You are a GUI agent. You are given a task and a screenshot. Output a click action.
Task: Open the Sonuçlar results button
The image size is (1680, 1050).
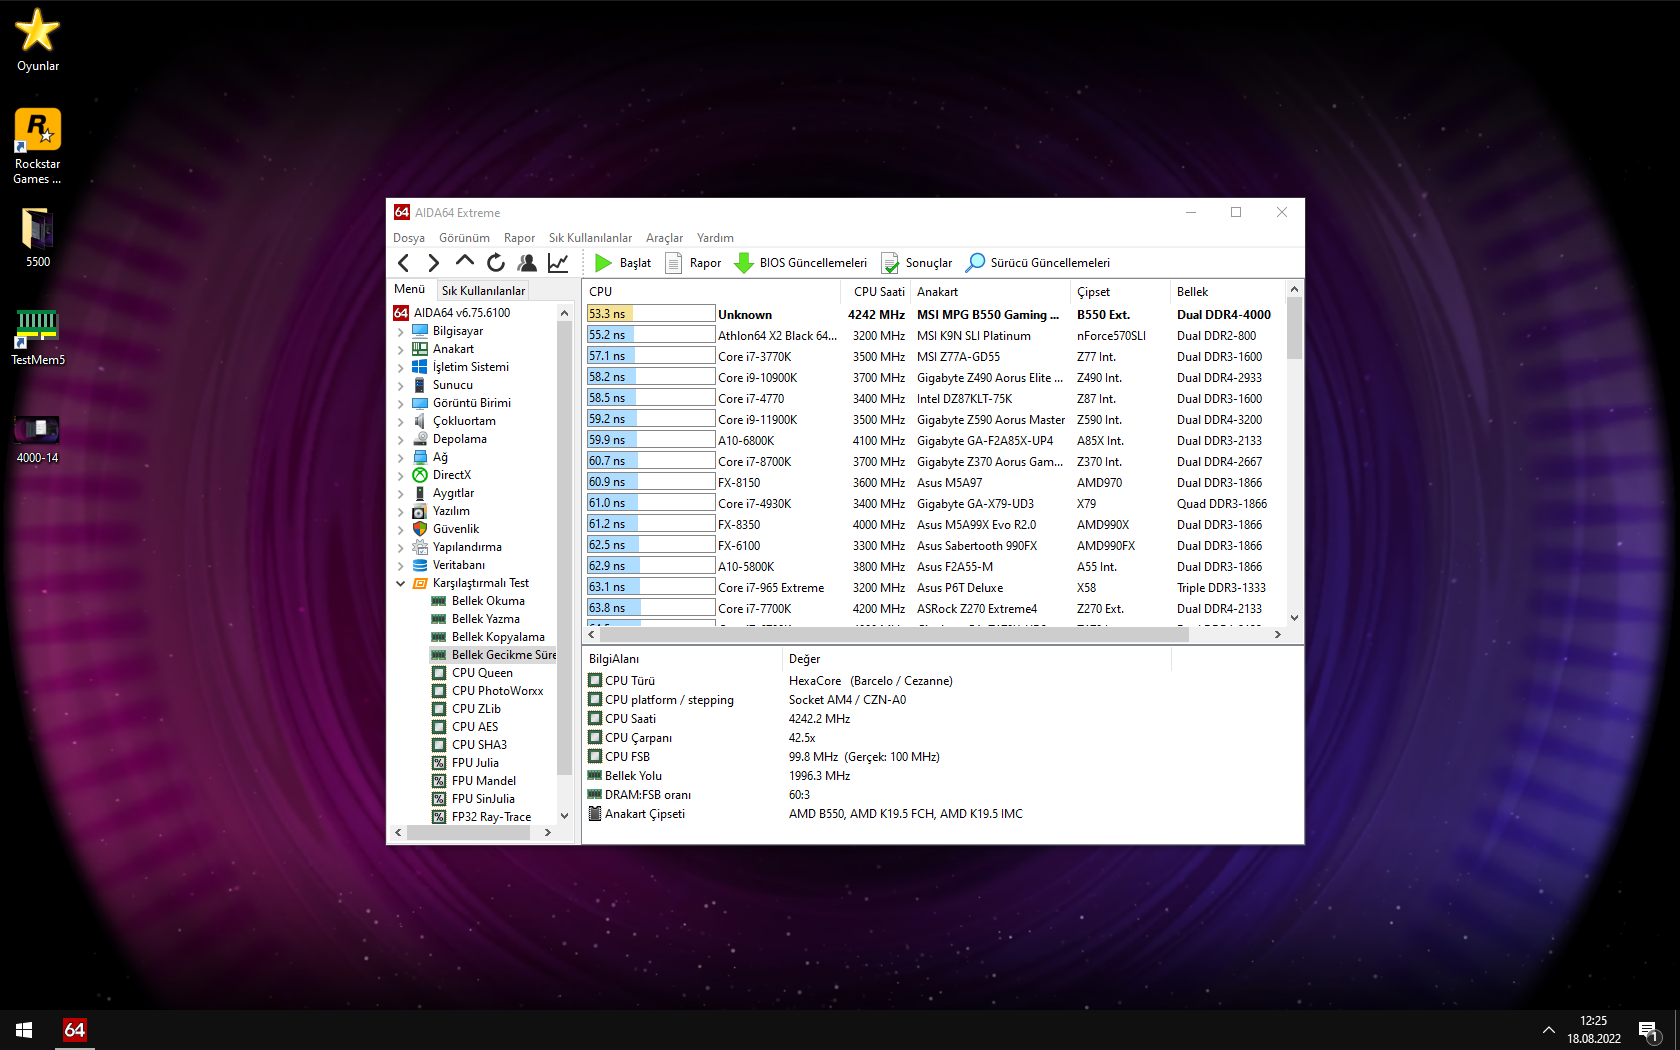[x=917, y=263]
